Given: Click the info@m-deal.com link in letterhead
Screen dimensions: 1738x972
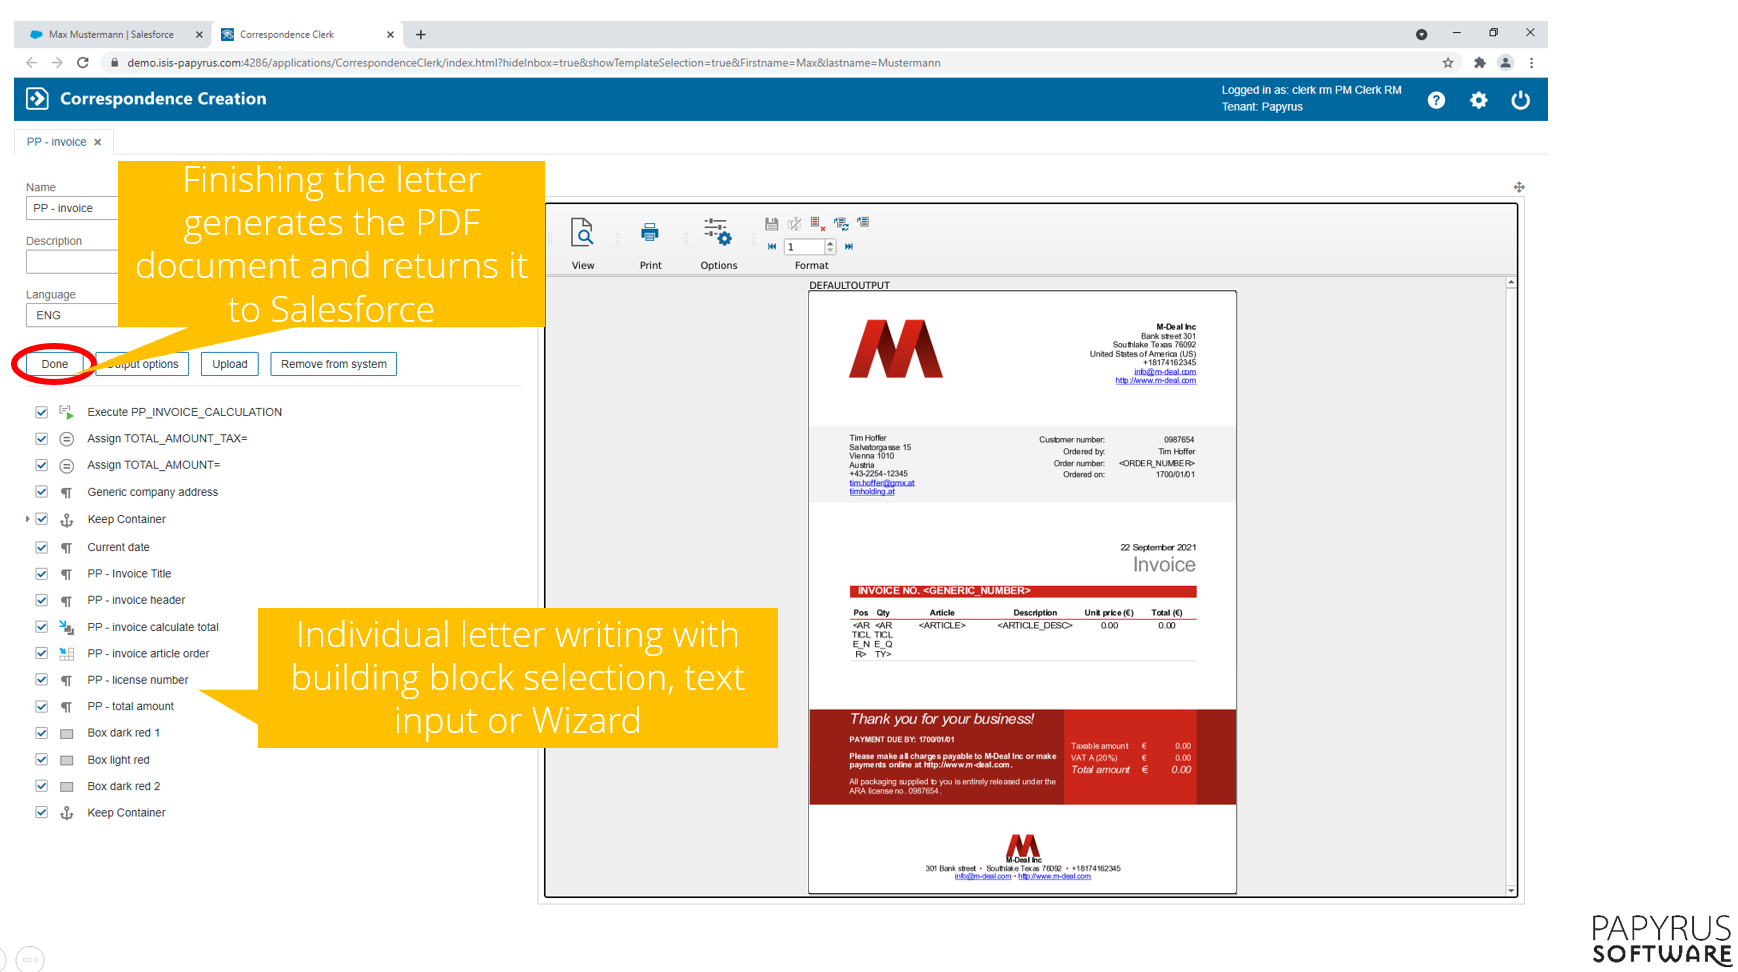Looking at the screenshot, I should [1165, 372].
